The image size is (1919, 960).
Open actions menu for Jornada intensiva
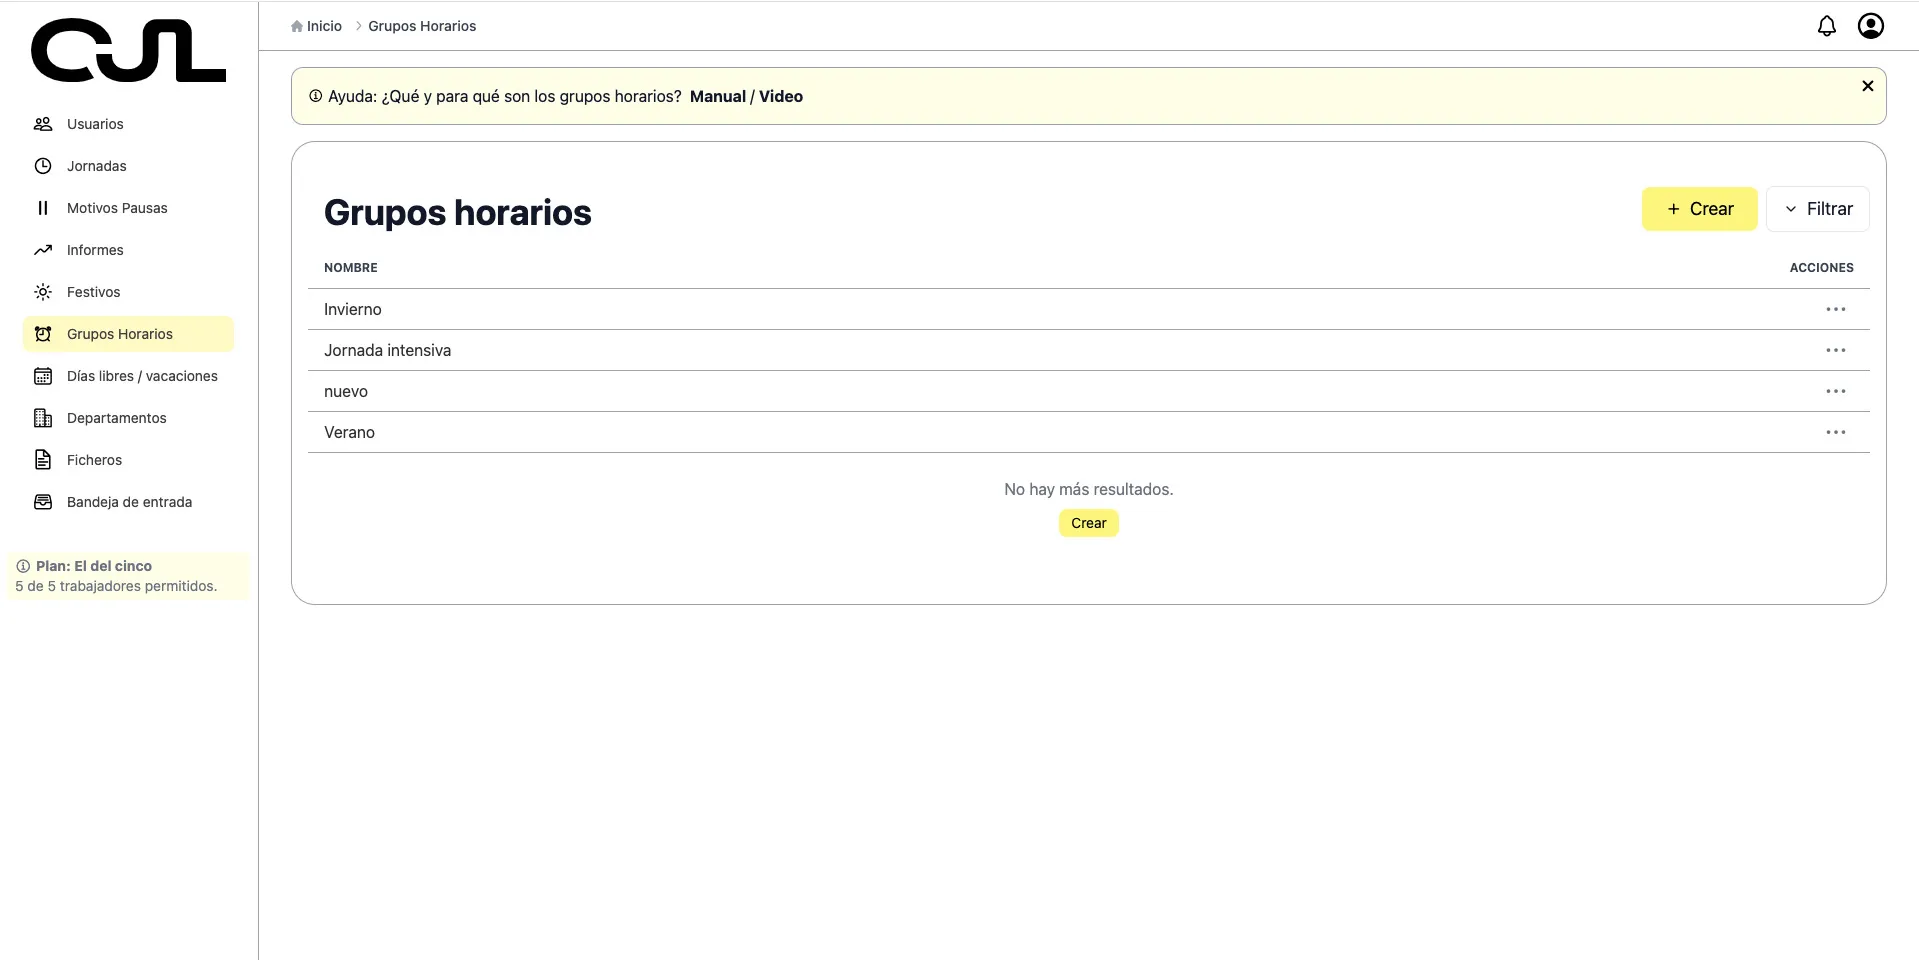(1835, 351)
